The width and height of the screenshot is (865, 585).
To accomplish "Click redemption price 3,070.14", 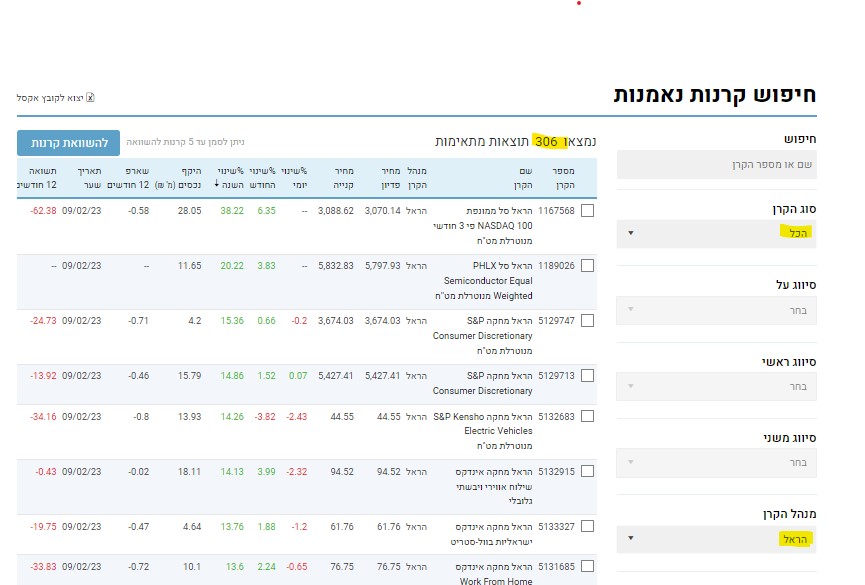I will pyautogui.click(x=382, y=211).
